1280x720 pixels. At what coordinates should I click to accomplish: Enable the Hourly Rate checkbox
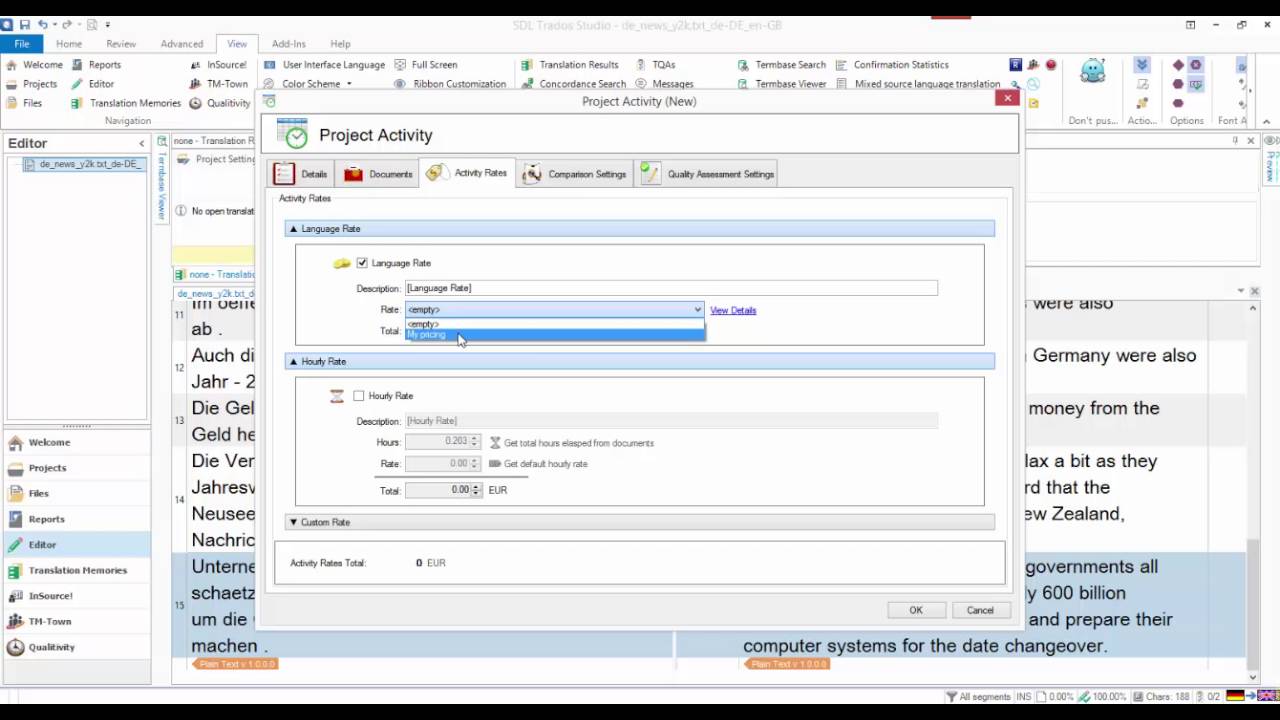[x=359, y=396]
